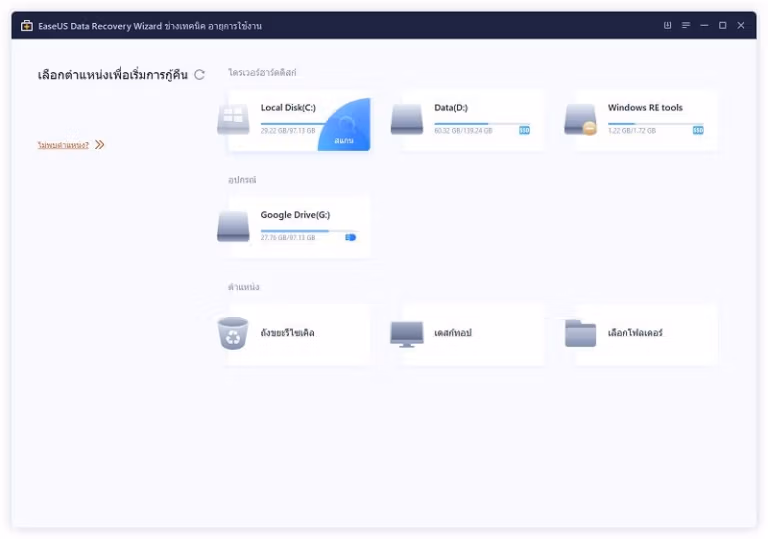Click the blue badge on Google Drive(G:)

point(350,238)
